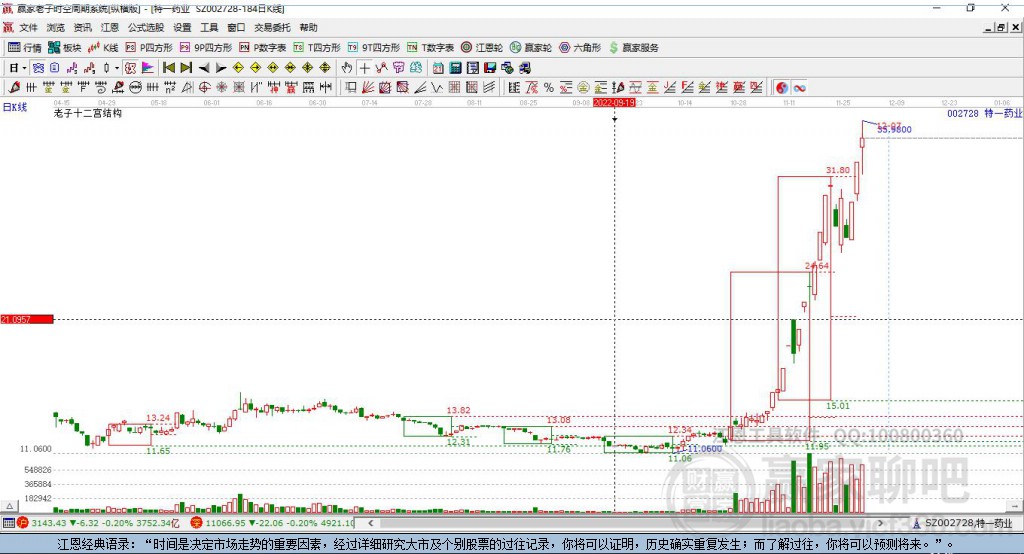The image size is (1024, 554).
Task: Open the calendar date tool
Action: pyautogui.click(x=438, y=67)
